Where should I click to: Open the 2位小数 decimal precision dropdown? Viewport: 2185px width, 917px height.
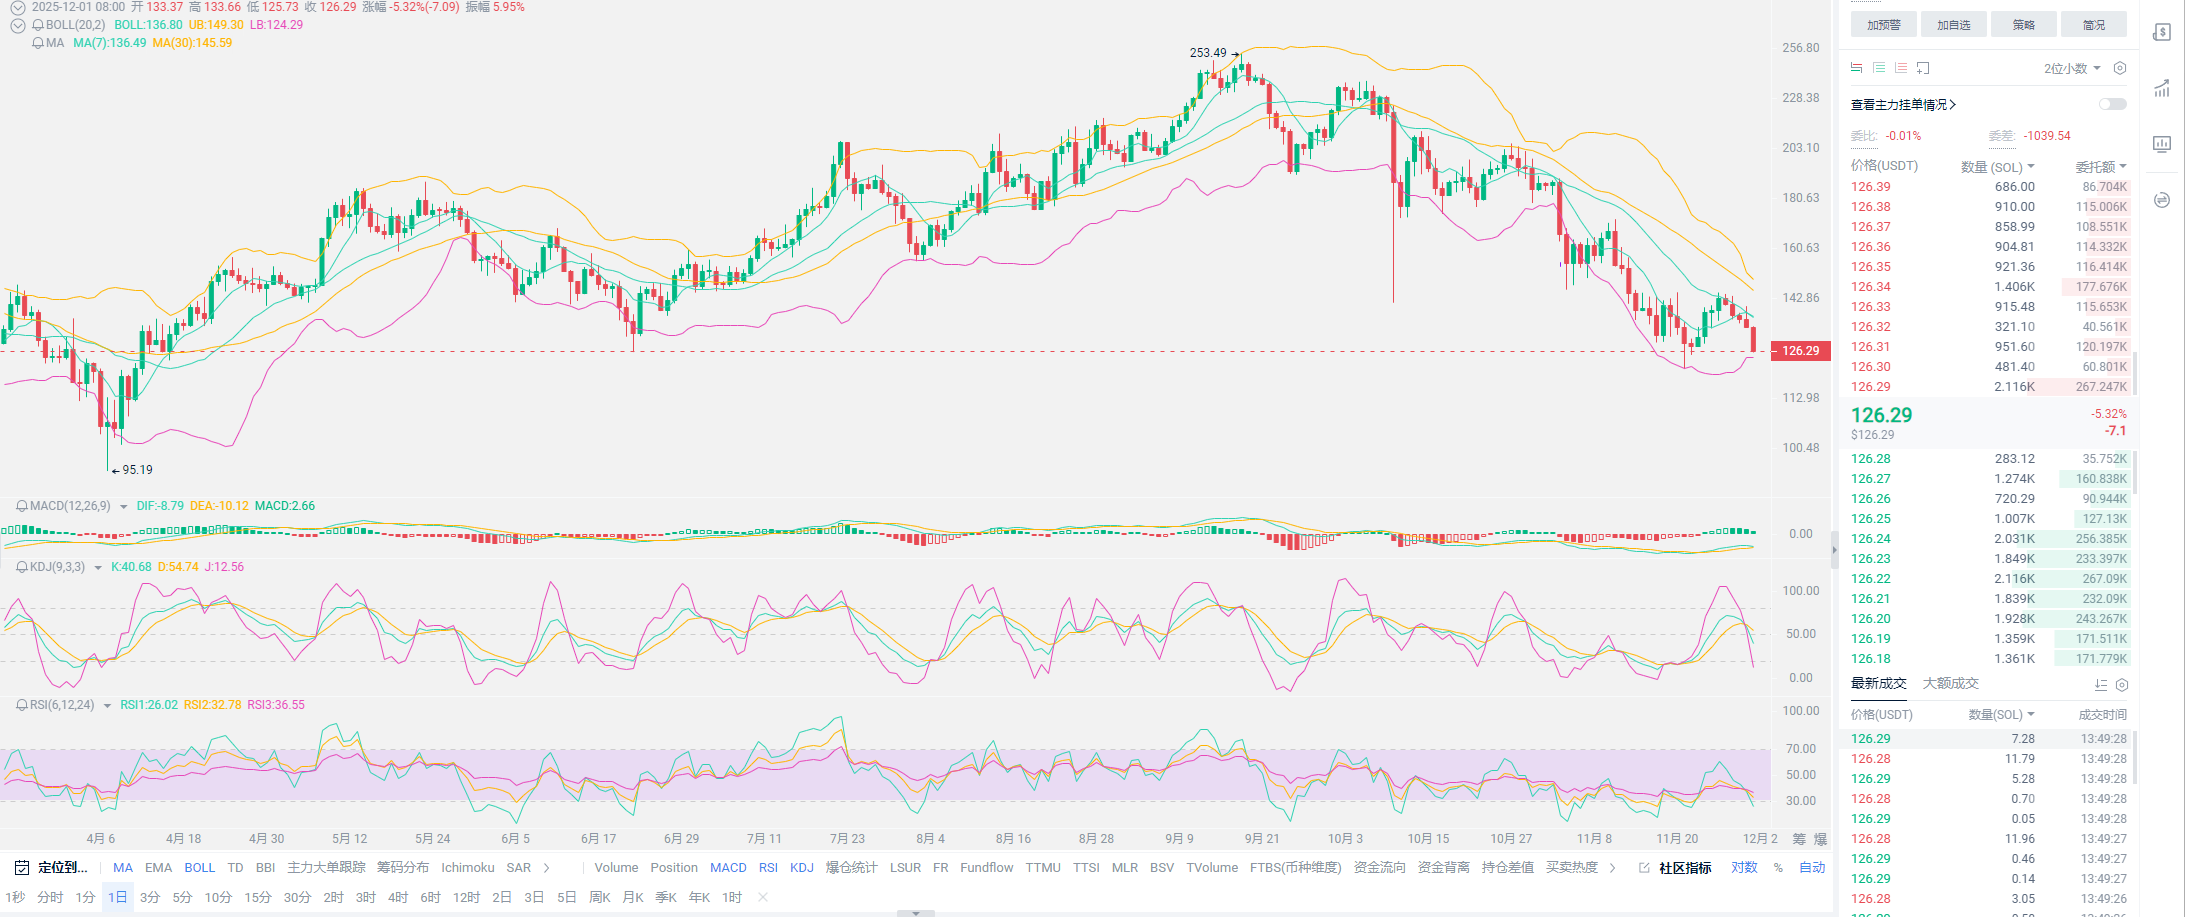[2071, 68]
